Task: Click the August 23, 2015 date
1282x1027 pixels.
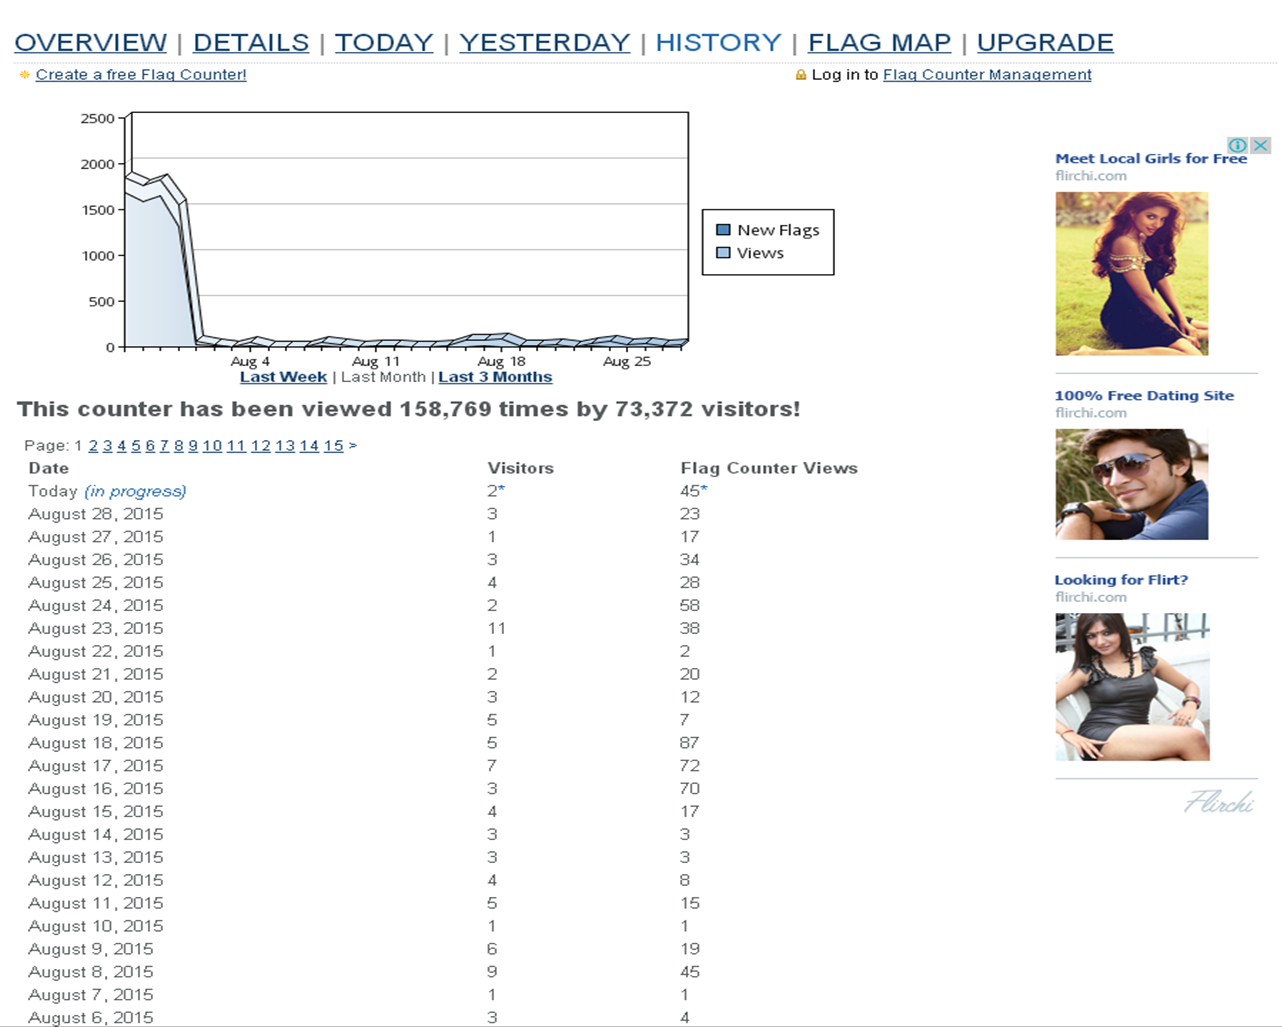Action: click(x=96, y=629)
